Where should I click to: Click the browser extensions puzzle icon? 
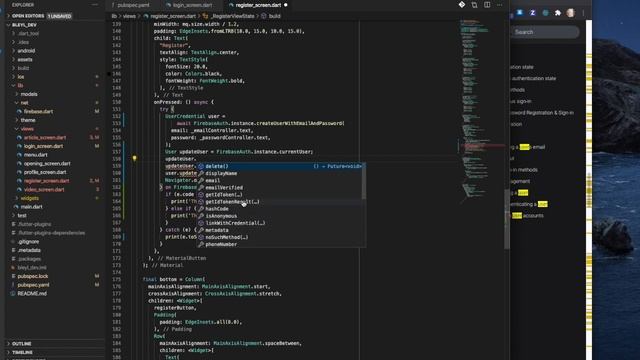[x=558, y=13]
